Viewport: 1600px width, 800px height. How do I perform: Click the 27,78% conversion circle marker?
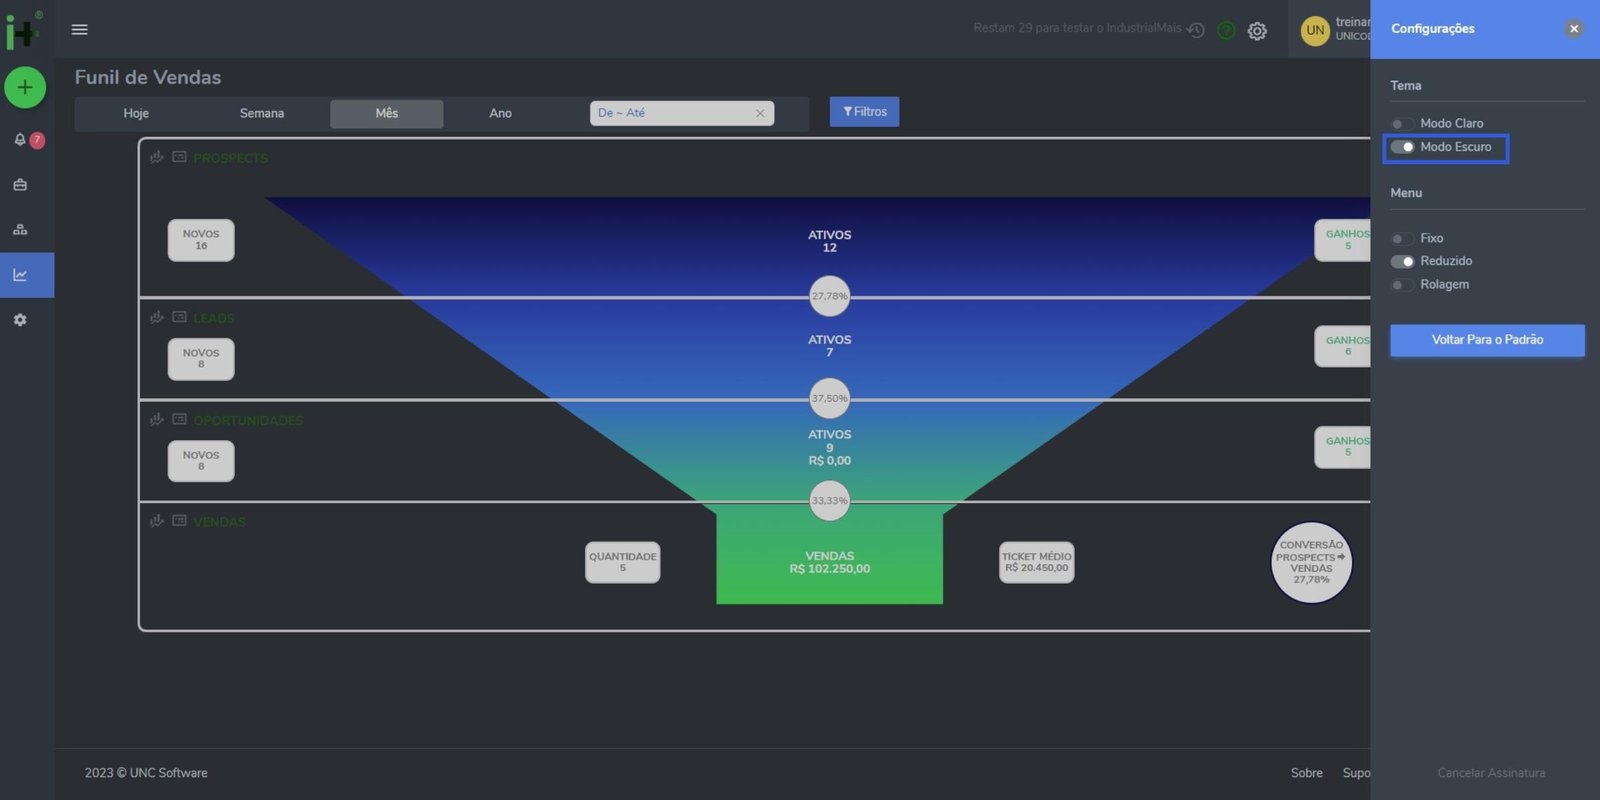click(829, 296)
